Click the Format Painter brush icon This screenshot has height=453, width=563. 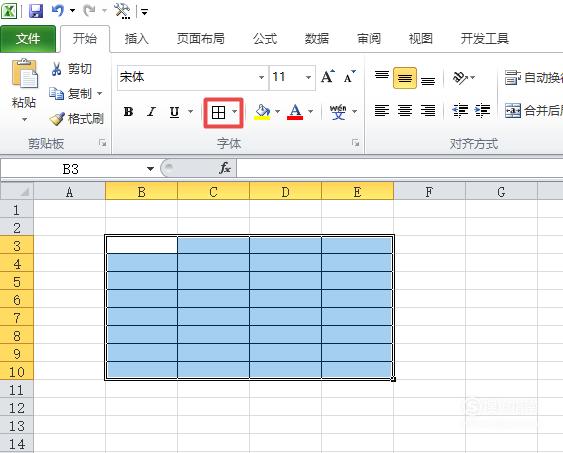coord(57,119)
